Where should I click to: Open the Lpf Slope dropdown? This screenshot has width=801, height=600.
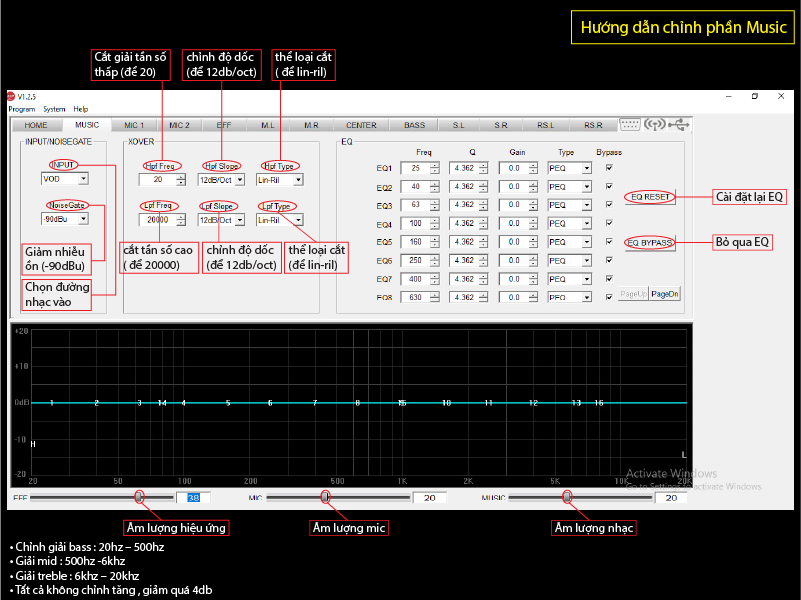[221, 220]
